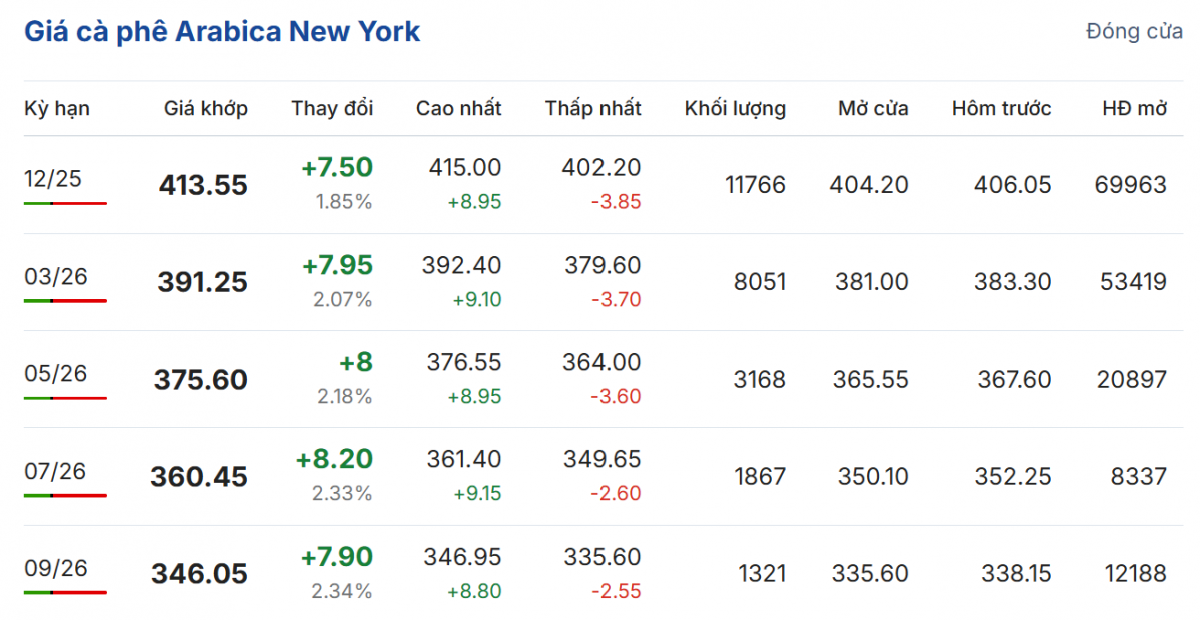The height and width of the screenshot is (620, 1200).
Task: Click the range bar under 09/26
Action: tap(65, 592)
